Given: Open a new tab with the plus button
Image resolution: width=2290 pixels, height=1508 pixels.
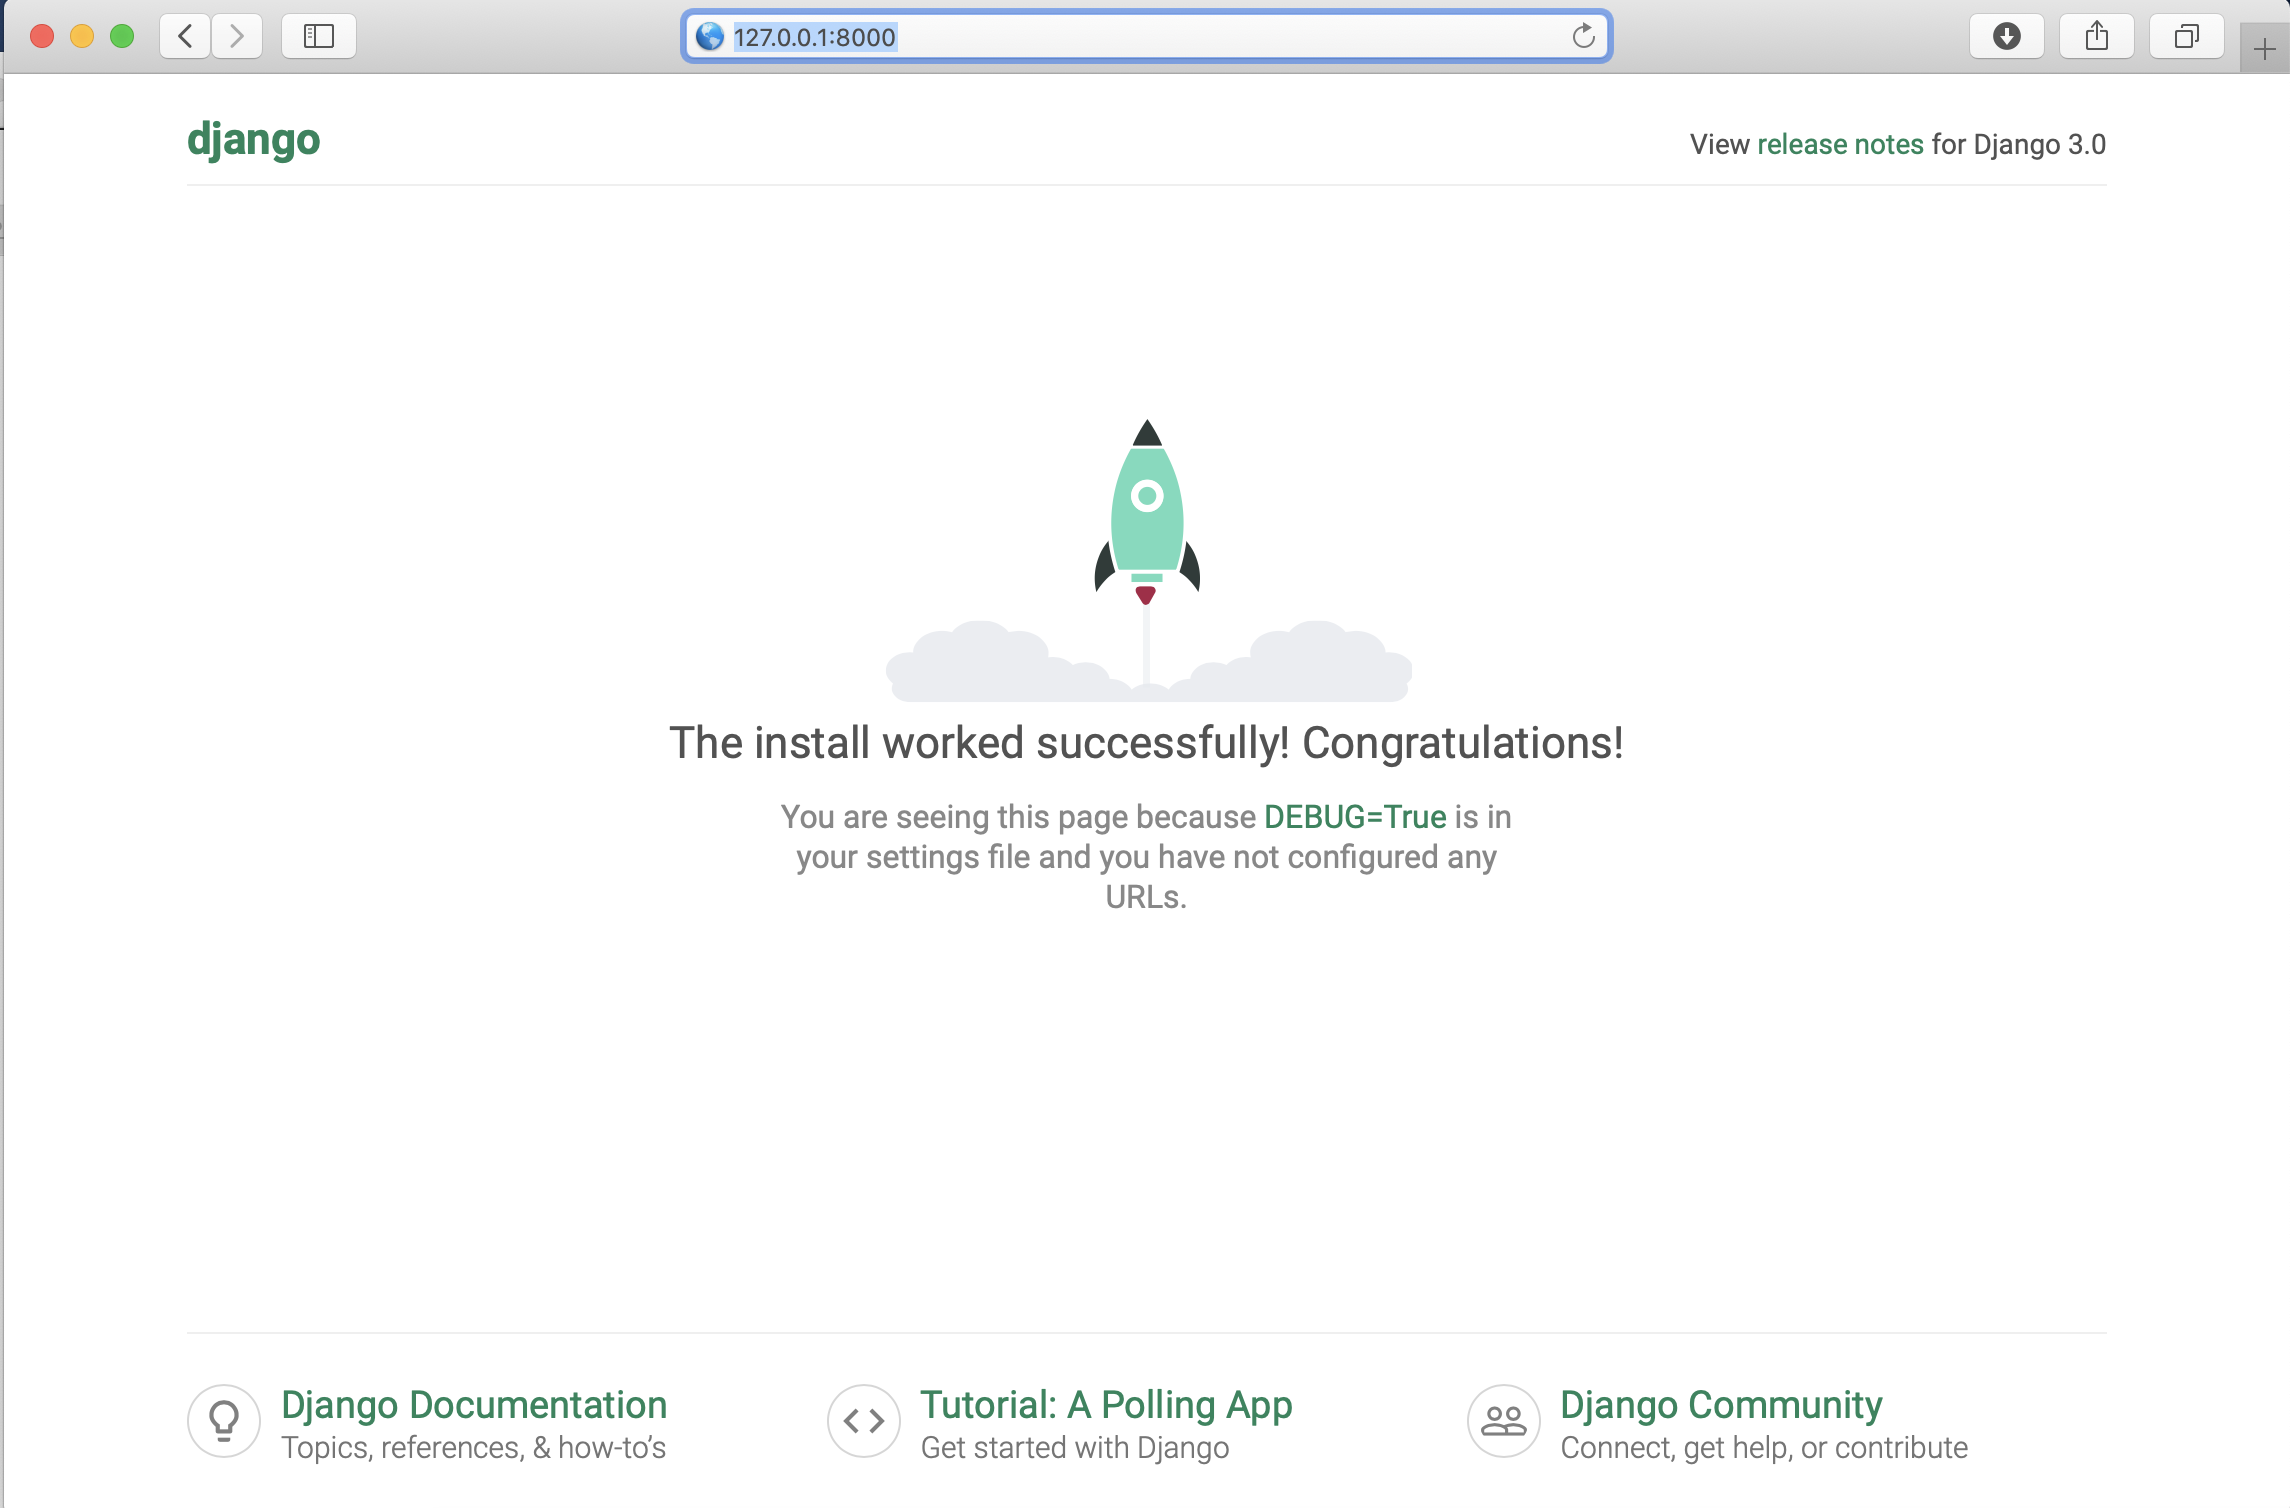Looking at the screenshot, I should [x=2264, y=49].
